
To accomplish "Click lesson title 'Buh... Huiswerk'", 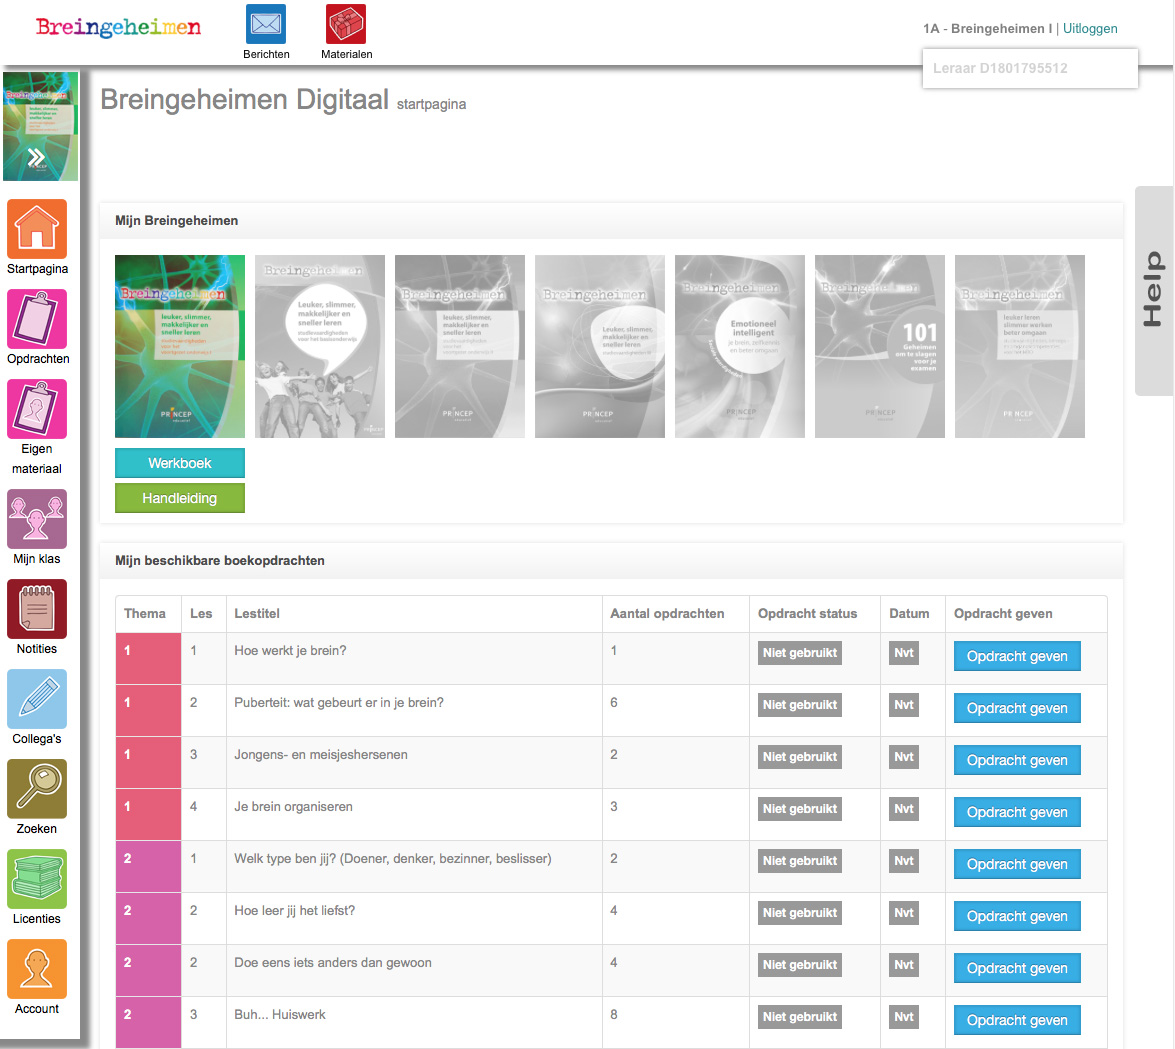I will click(280, 1015).
